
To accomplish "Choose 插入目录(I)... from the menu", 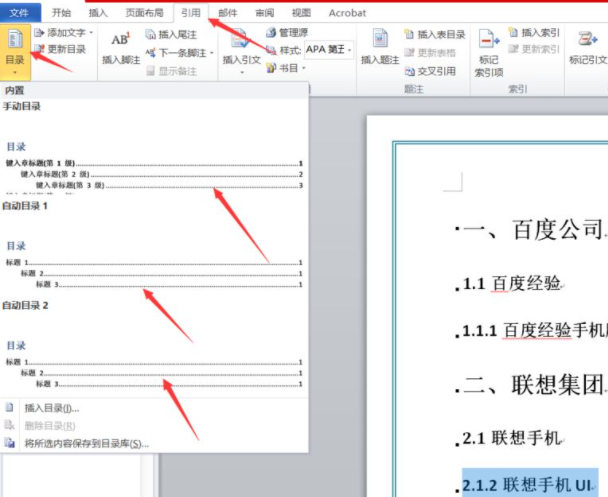I will click(x=52, y=408).
